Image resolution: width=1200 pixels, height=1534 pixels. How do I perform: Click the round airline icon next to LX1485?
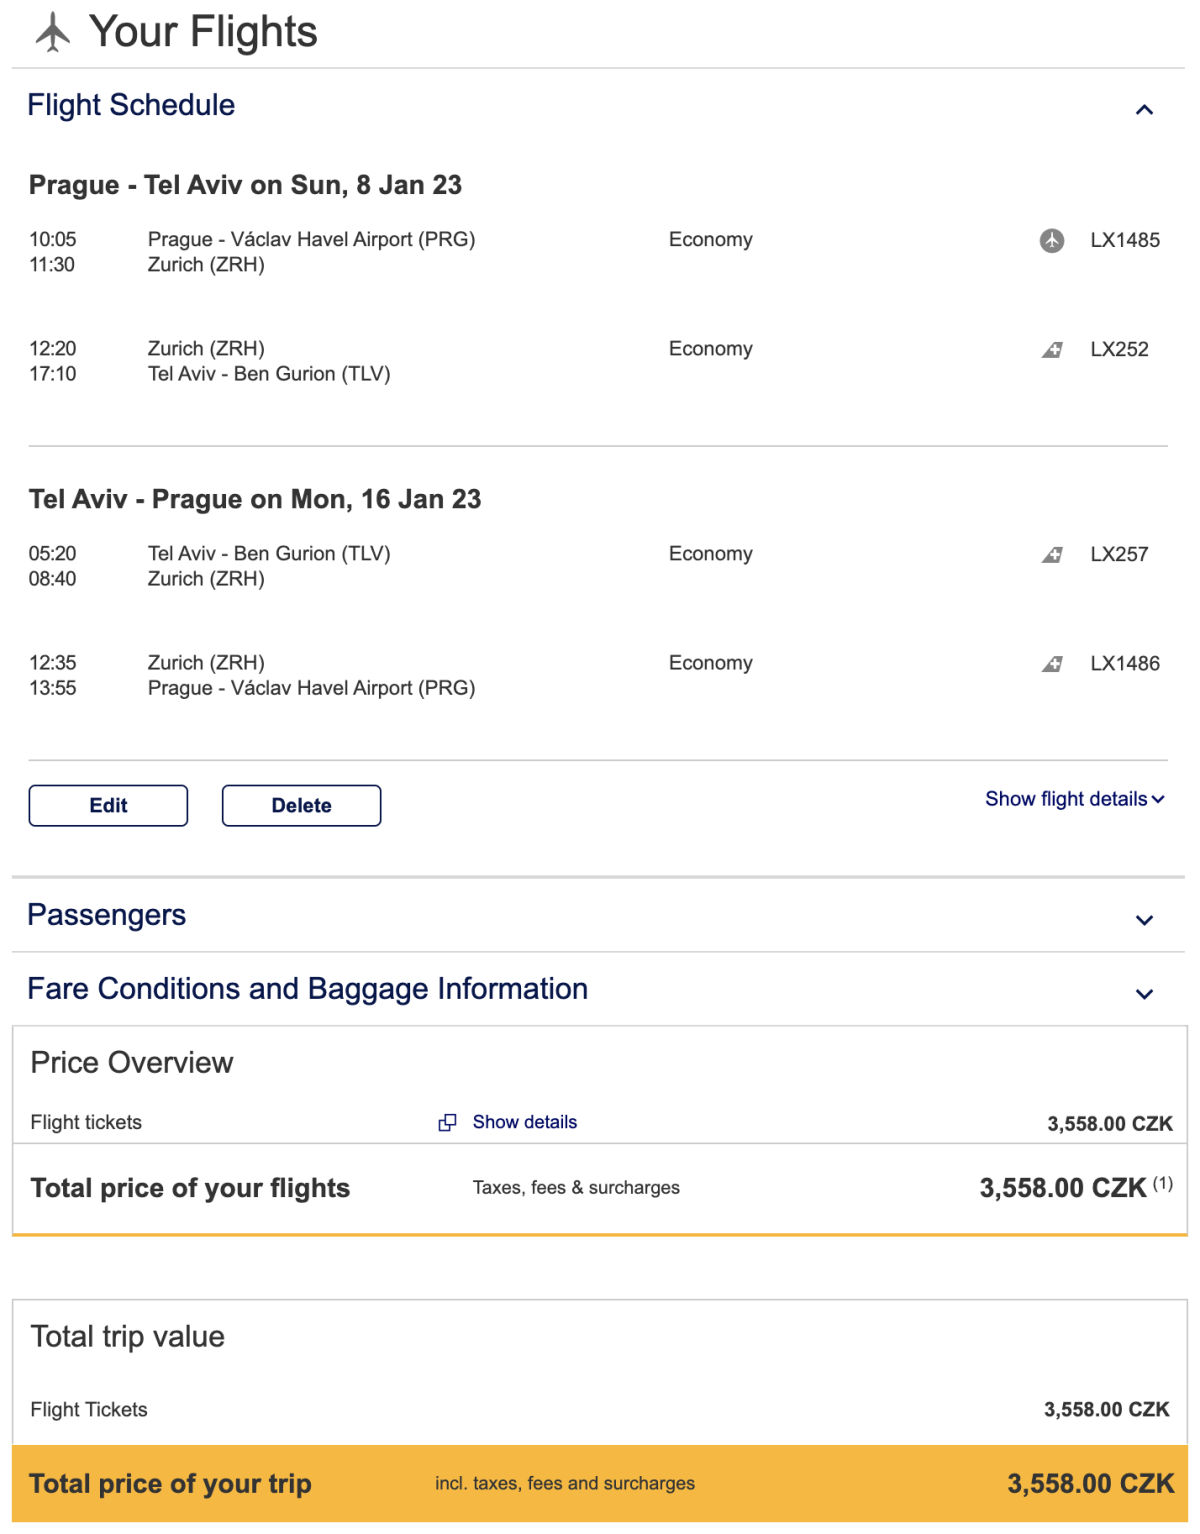(x=1052, y=240)
